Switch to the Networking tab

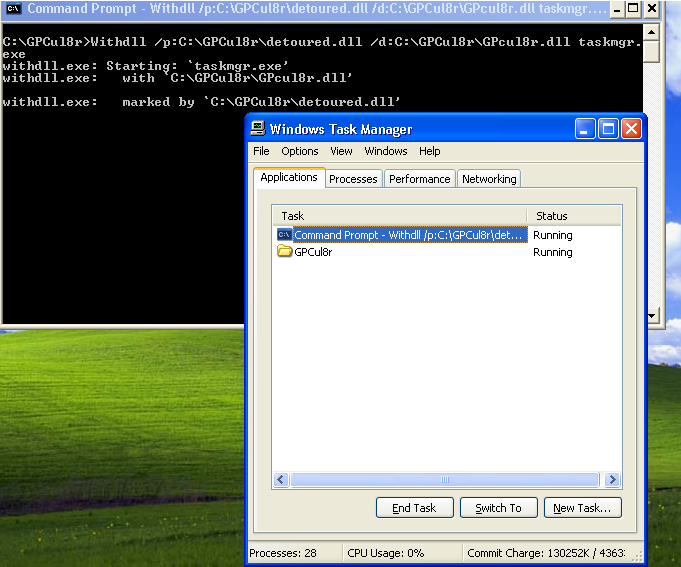pos(489,179)
